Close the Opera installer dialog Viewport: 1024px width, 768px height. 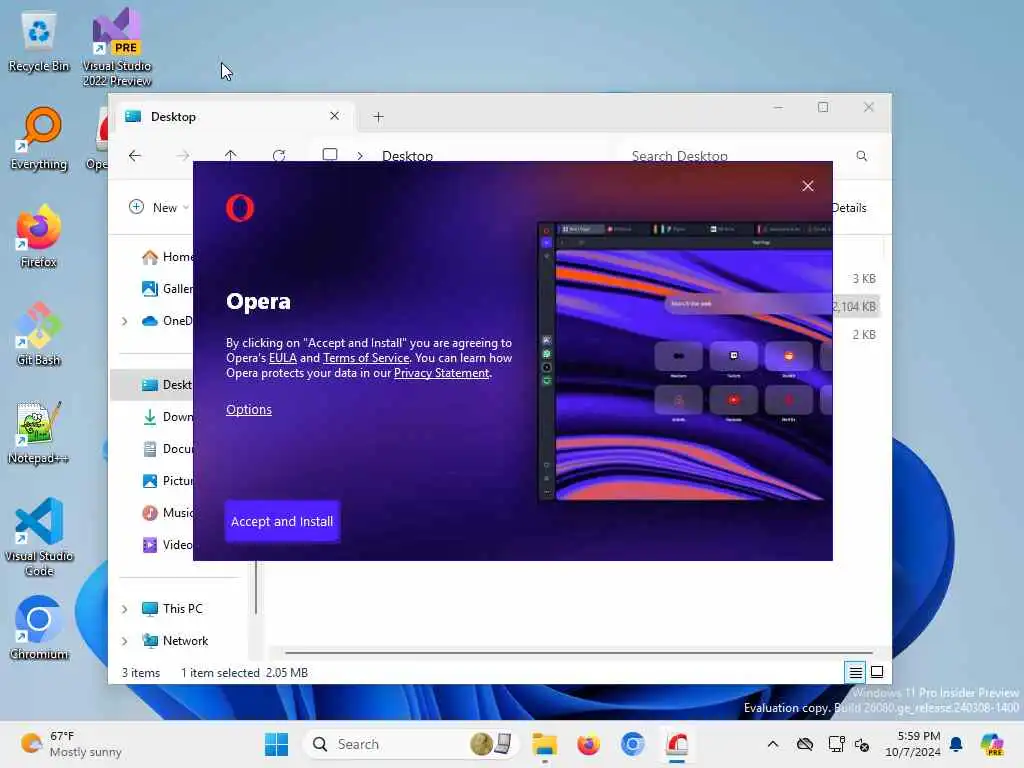(x=808, y=186)
